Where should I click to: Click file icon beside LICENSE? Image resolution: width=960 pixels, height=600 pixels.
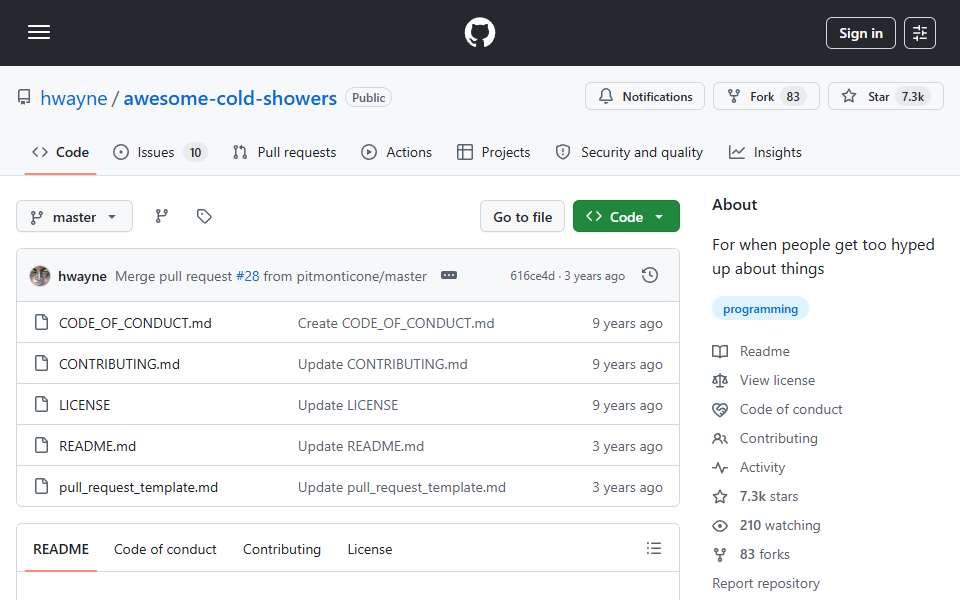(42, 404)
